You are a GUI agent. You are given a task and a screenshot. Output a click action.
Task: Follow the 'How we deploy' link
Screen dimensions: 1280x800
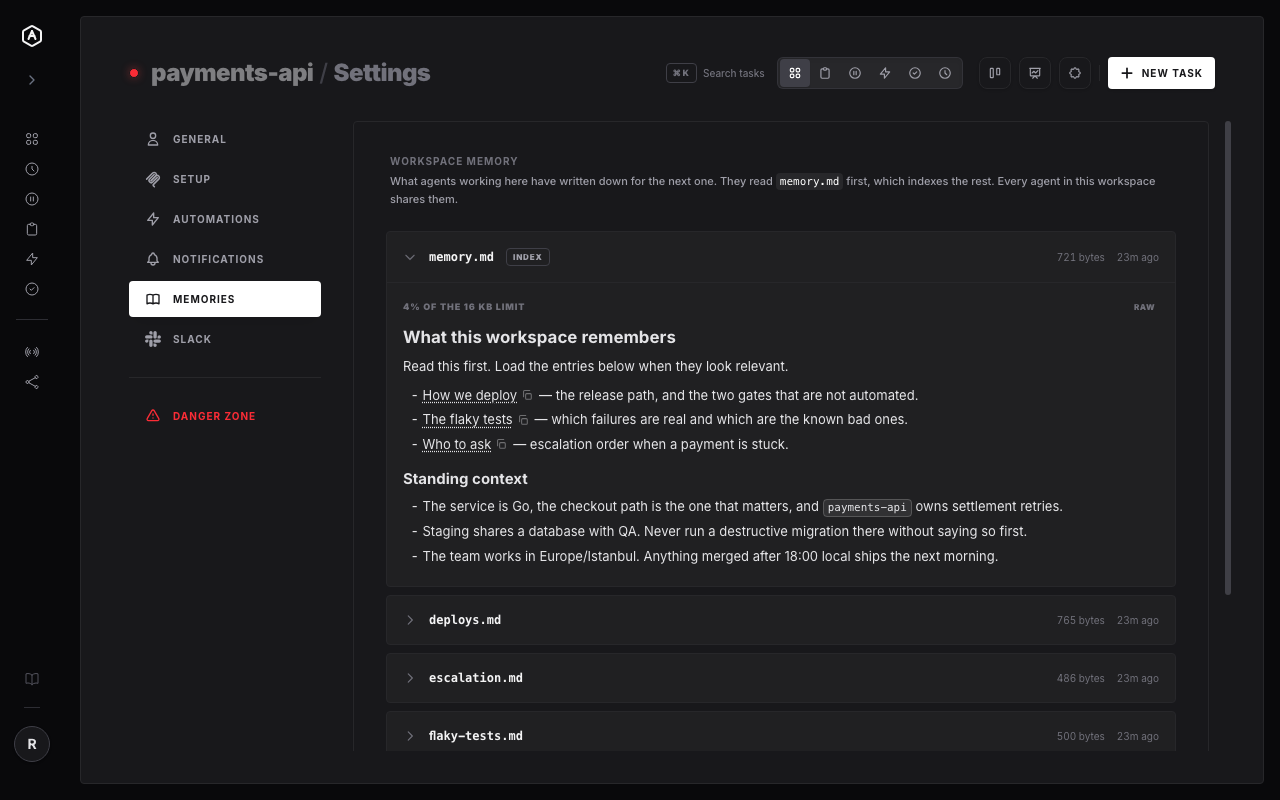469,395
